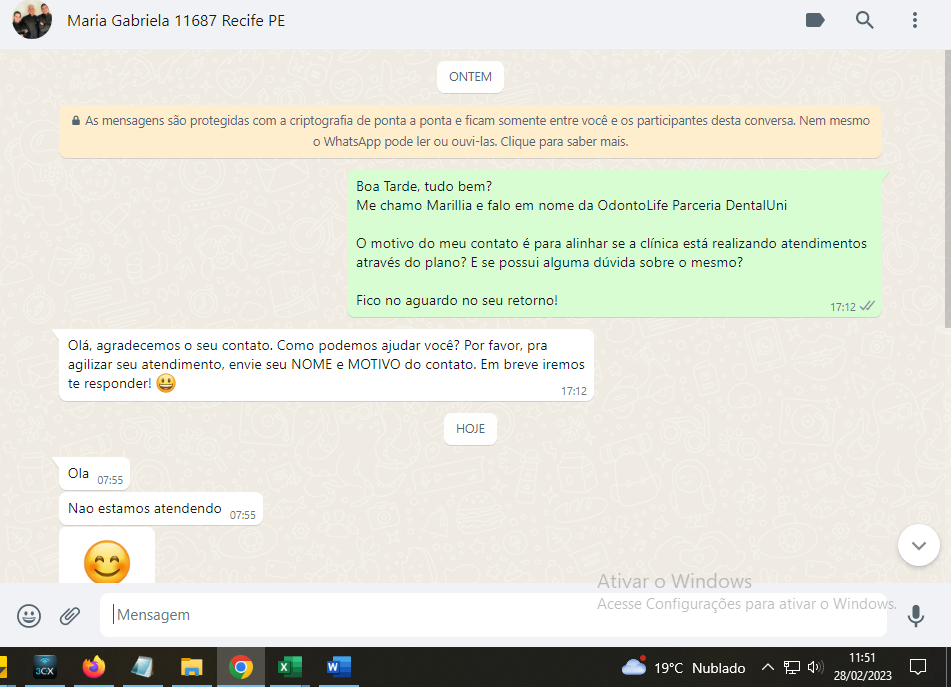951x687 pixels.
Task: Open Word from taskbar
Action: (338, 667)
